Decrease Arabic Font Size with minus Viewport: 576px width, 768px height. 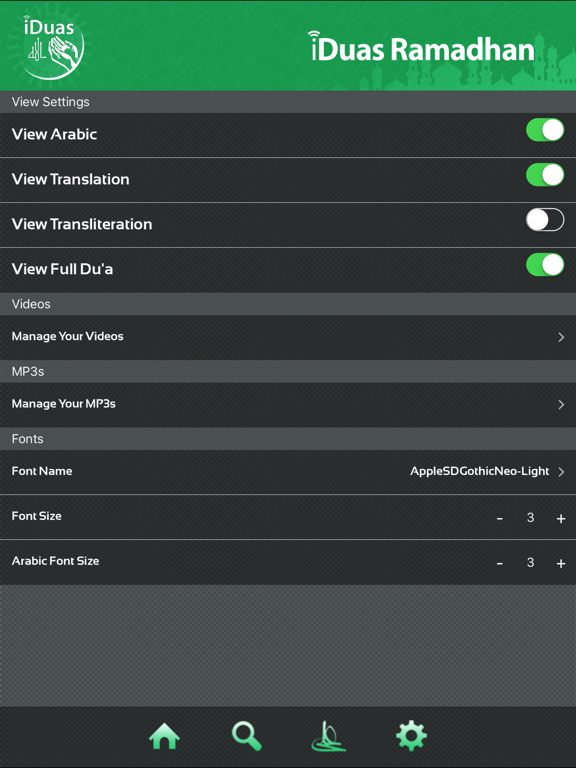click(x=500, y=563)
